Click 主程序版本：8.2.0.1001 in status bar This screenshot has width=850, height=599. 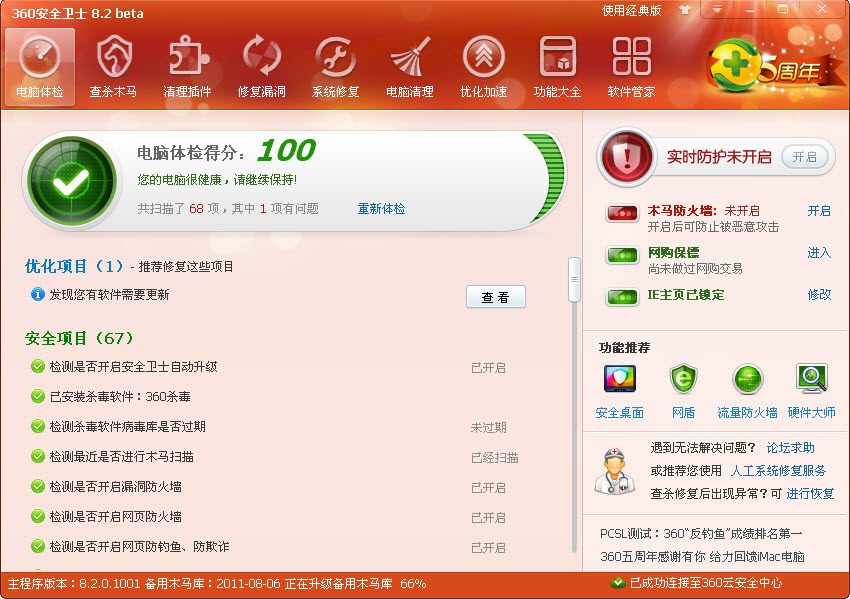pos(74,584)
